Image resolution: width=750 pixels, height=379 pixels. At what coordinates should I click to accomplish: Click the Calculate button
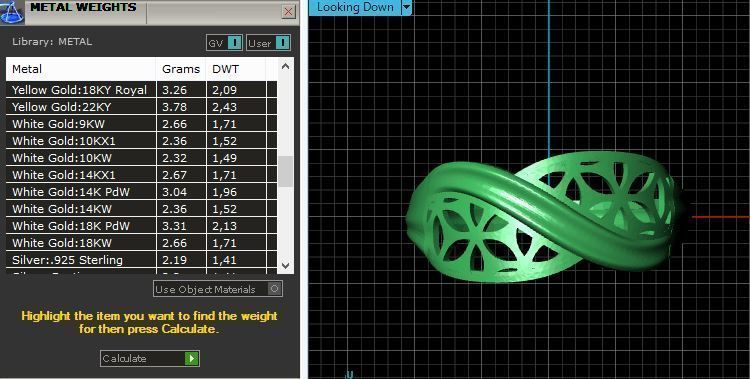[x=150, y=358]
